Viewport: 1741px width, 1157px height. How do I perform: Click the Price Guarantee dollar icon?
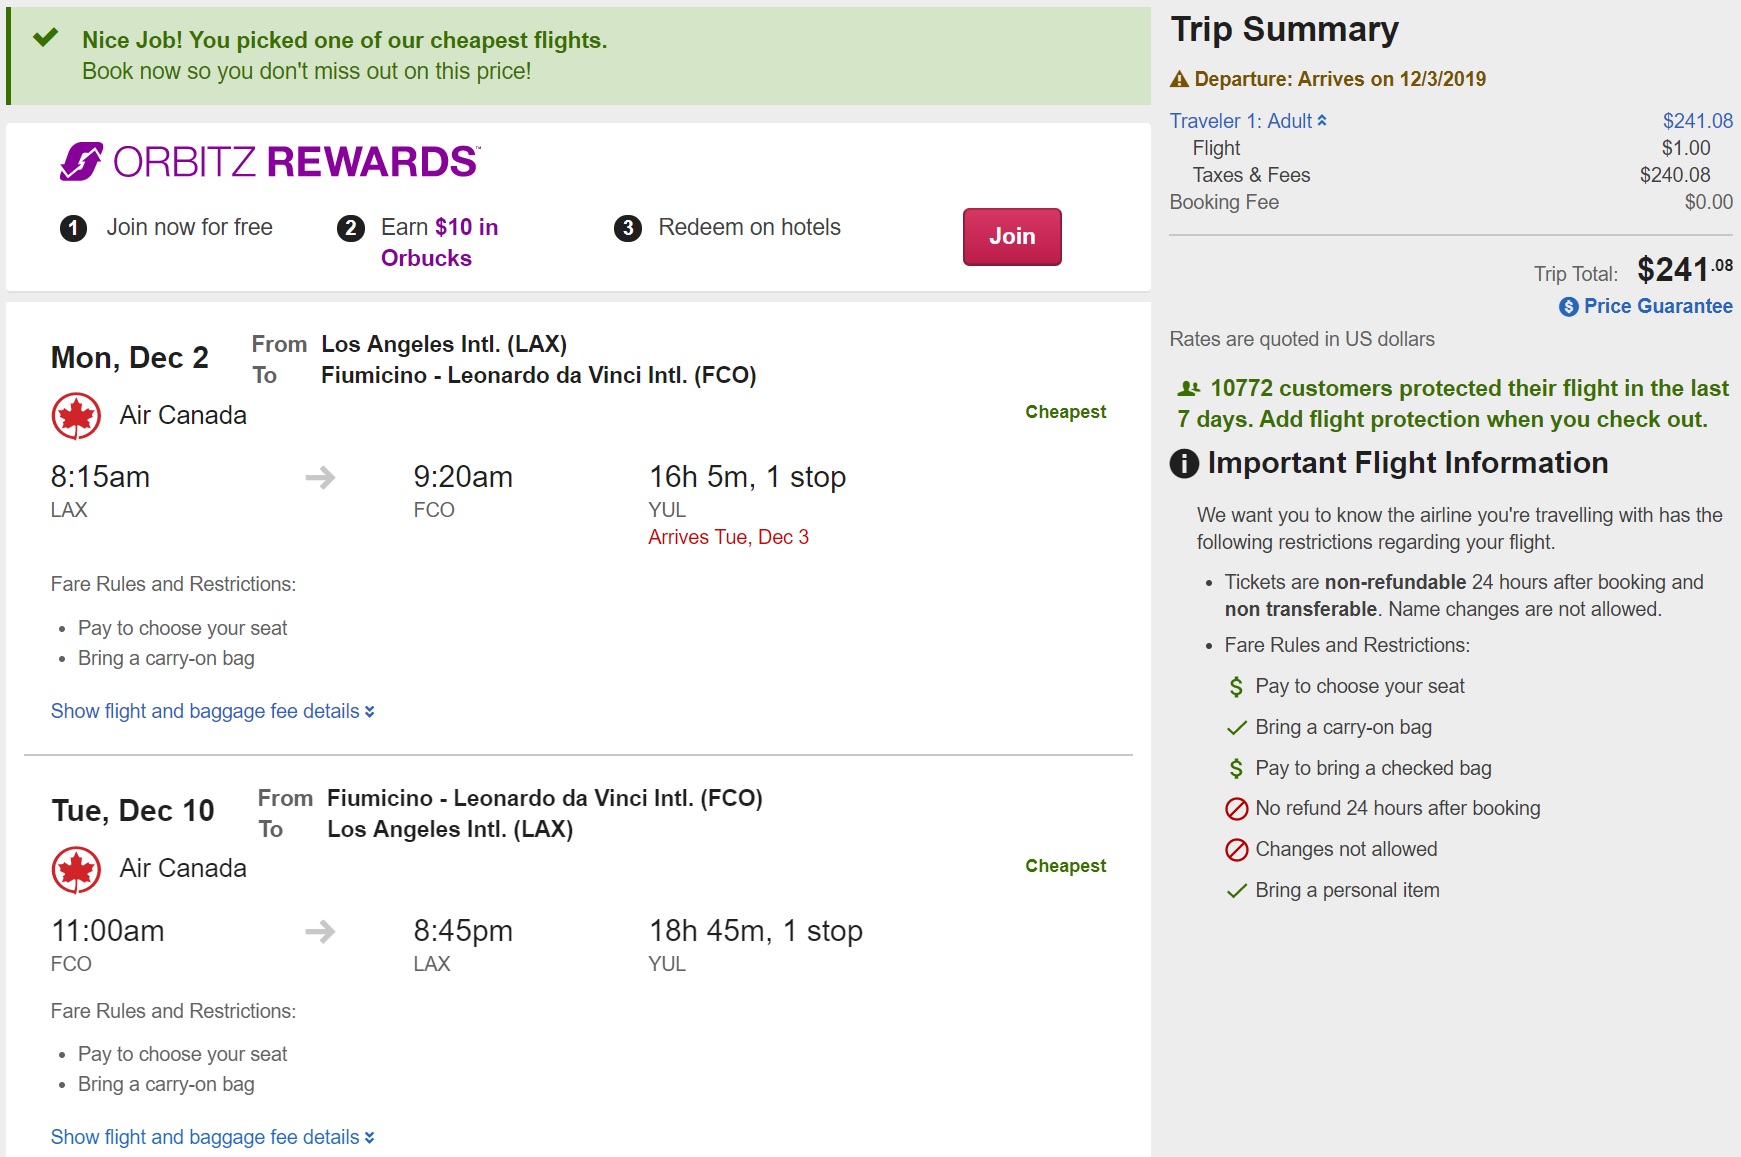pyautogui.click(x=1568, y=307)
